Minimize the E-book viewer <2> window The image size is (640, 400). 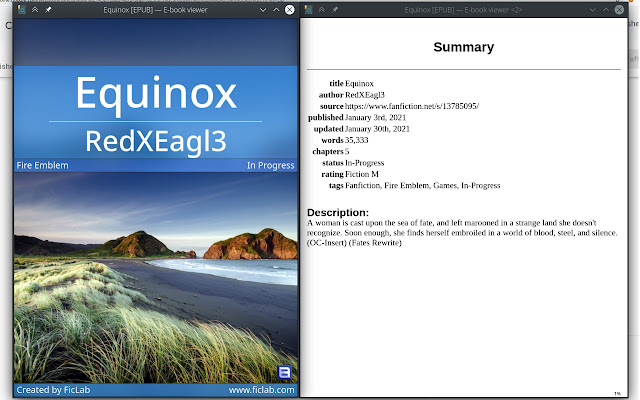593,10
